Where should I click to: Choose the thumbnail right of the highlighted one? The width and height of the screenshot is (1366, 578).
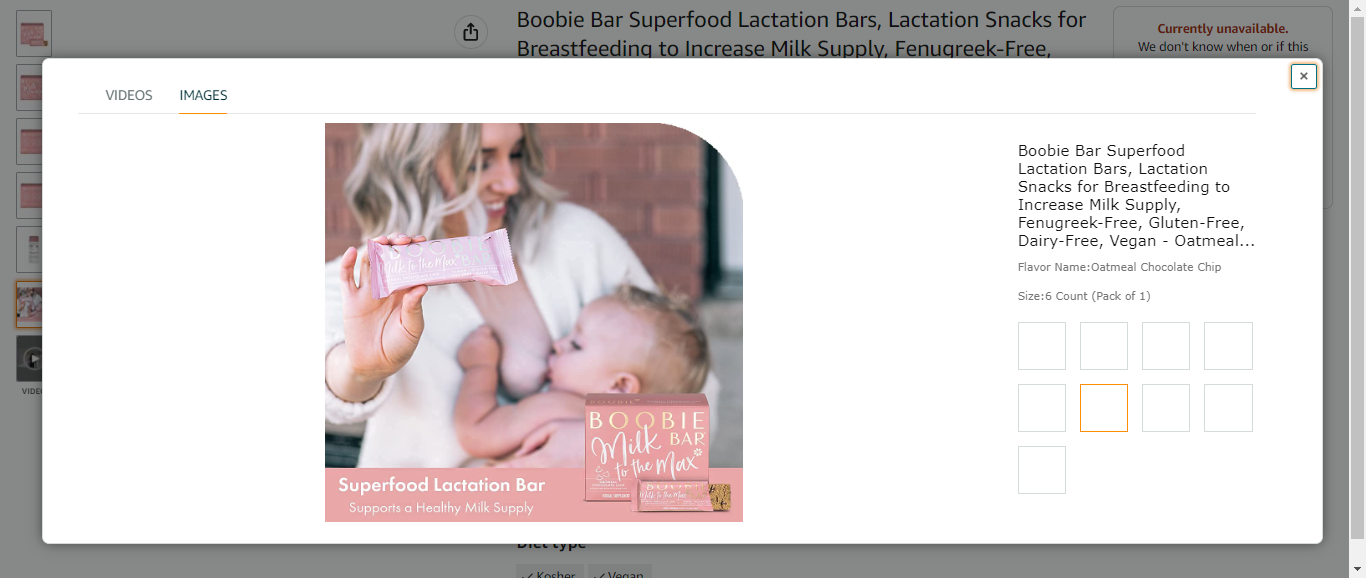1166,408
